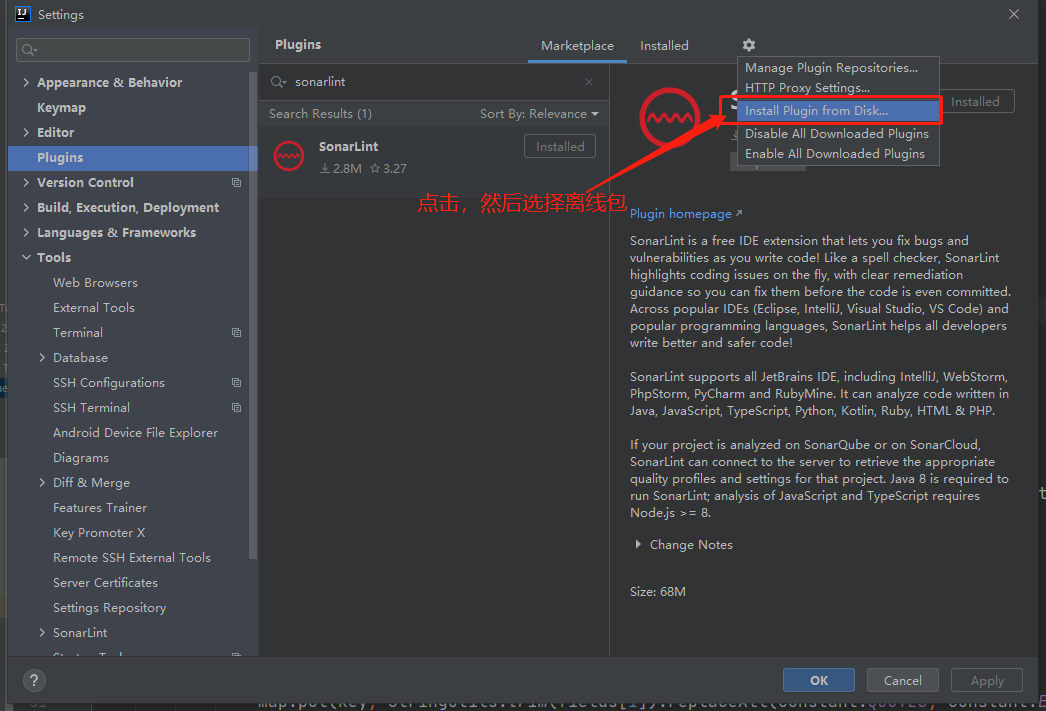Select the SonarLint search result name
Image resolution: width=1046 pixels, height=711 pixels.
pos(348,147)
